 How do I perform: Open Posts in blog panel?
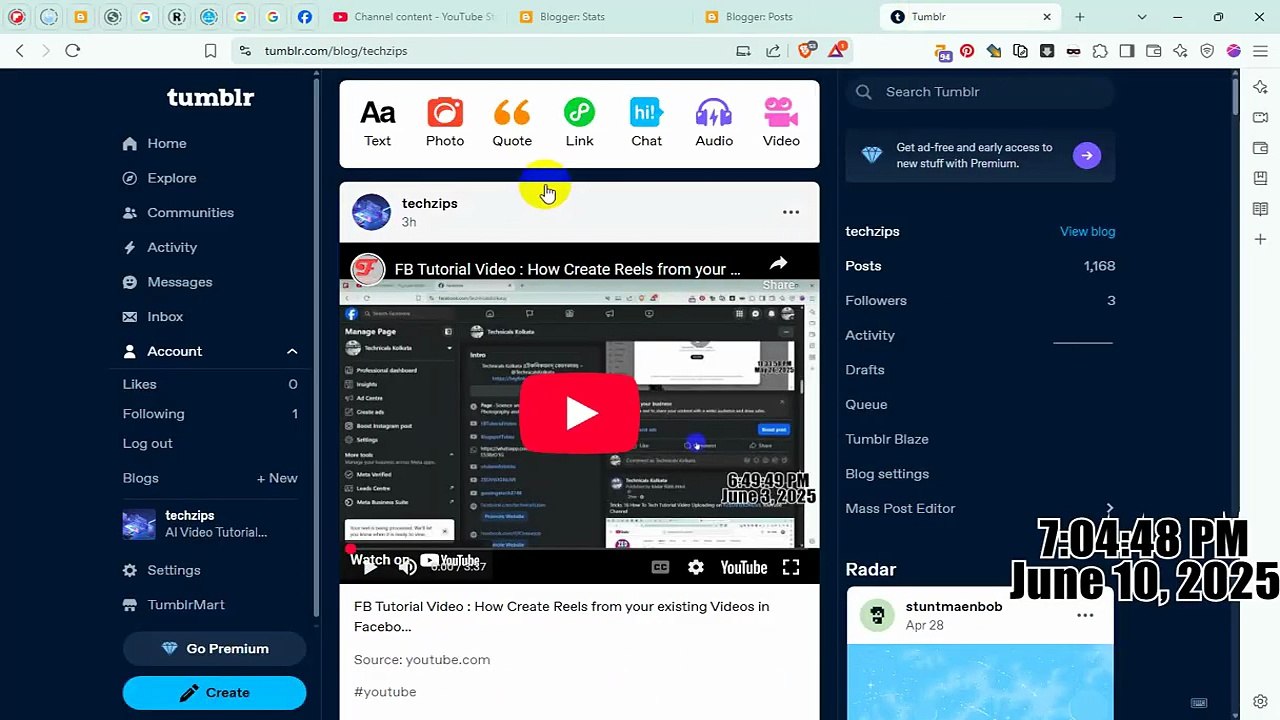980,266
